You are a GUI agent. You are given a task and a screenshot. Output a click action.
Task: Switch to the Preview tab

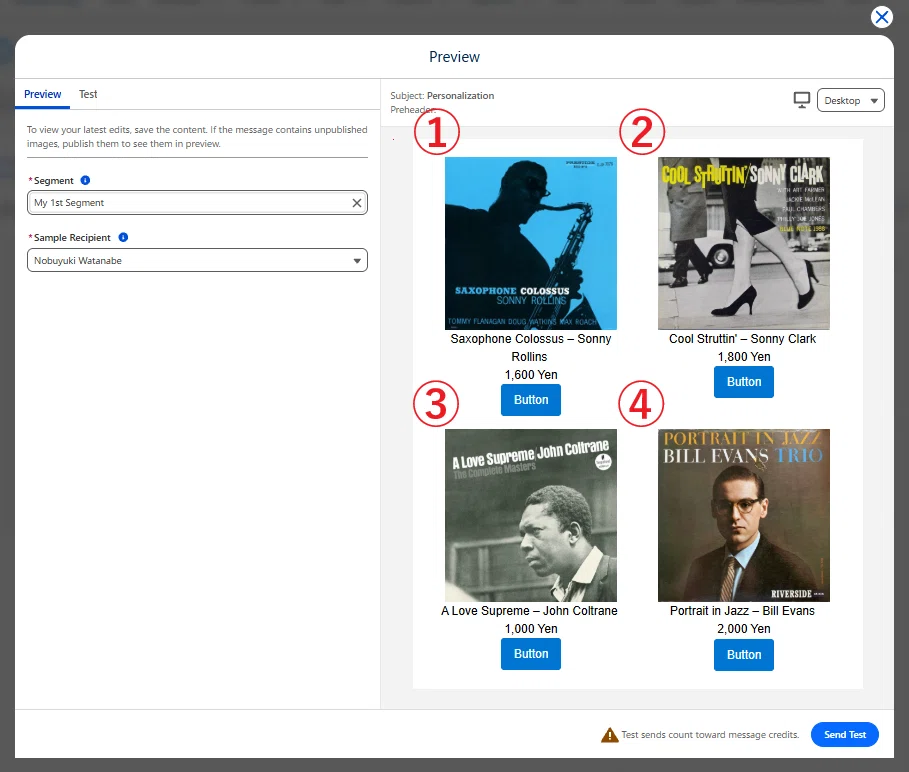point(42,94)
